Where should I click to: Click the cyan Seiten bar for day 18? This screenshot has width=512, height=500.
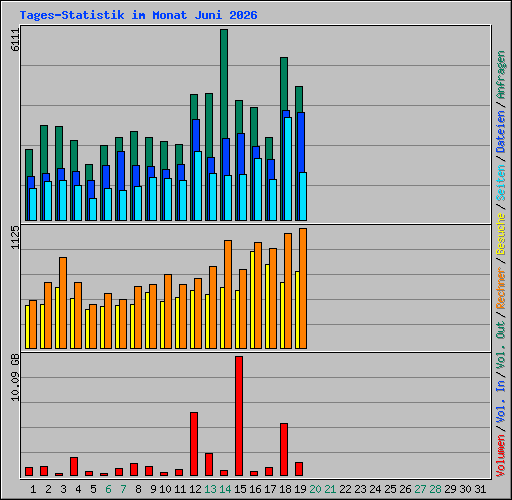(x=288, y=169)
